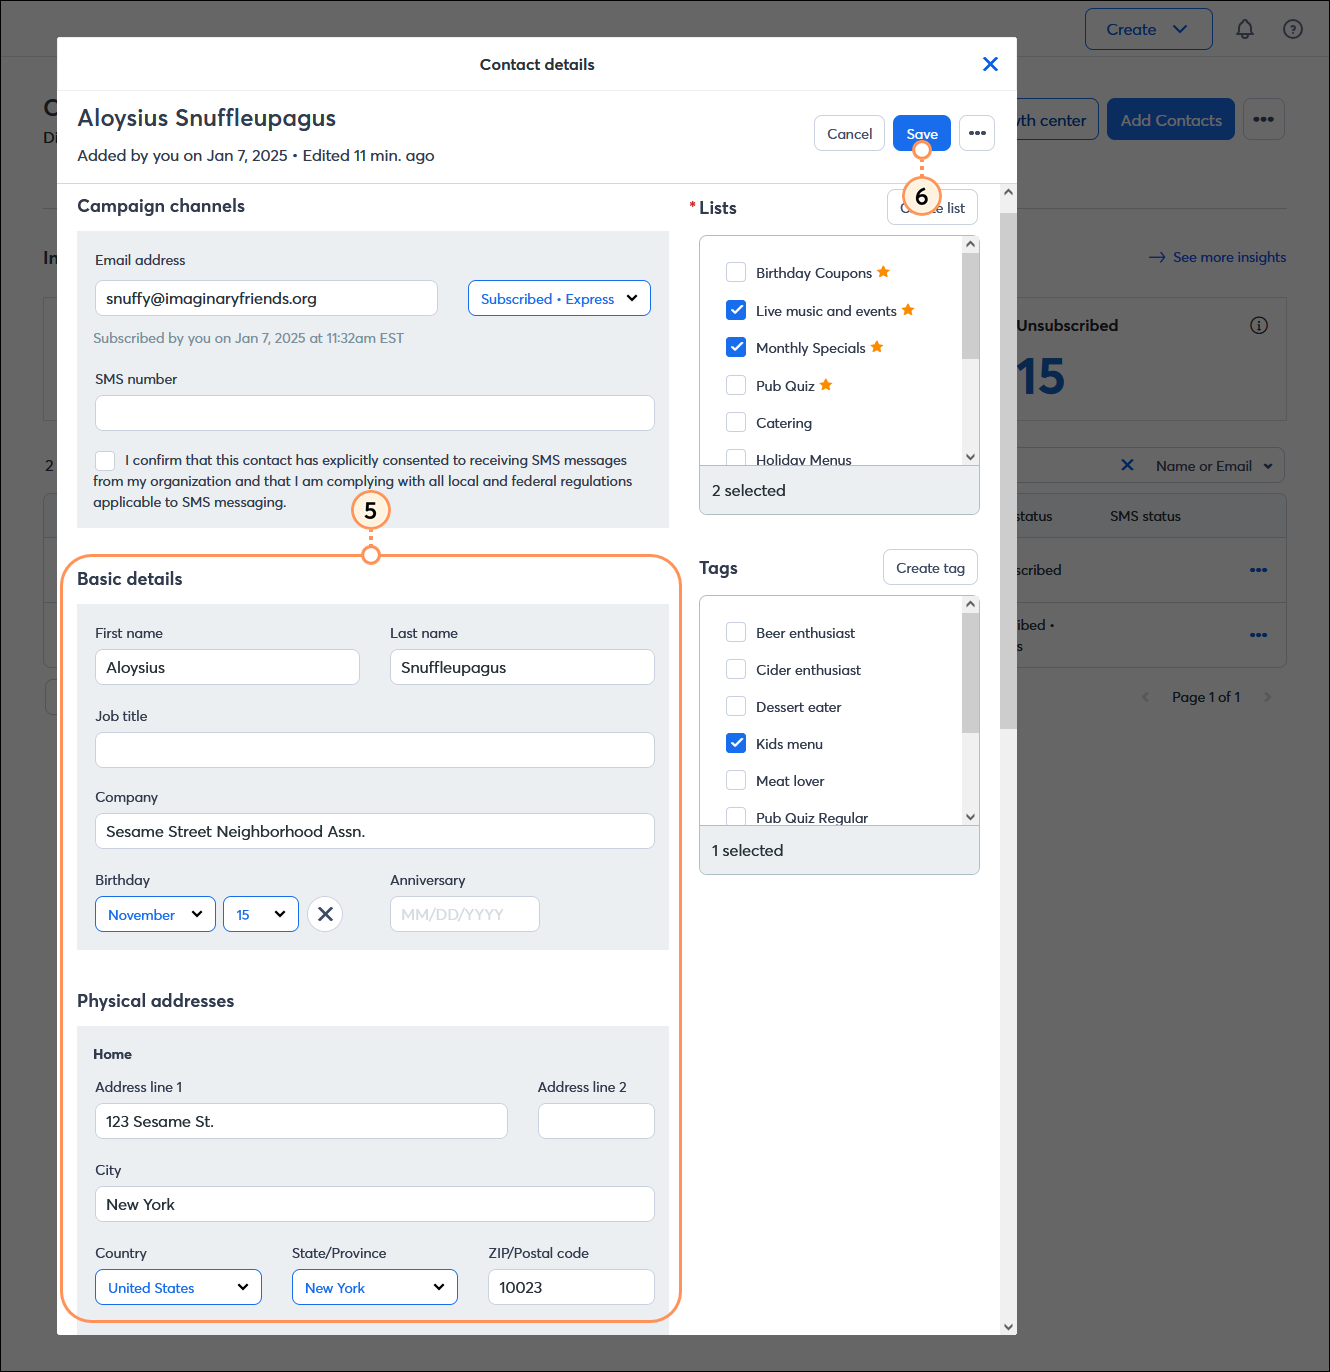The width and height of the screenshot is (1330, 1372).
Task: Check the Dessert eater tag
Action: pyautogui.click(x=736, y=706)
